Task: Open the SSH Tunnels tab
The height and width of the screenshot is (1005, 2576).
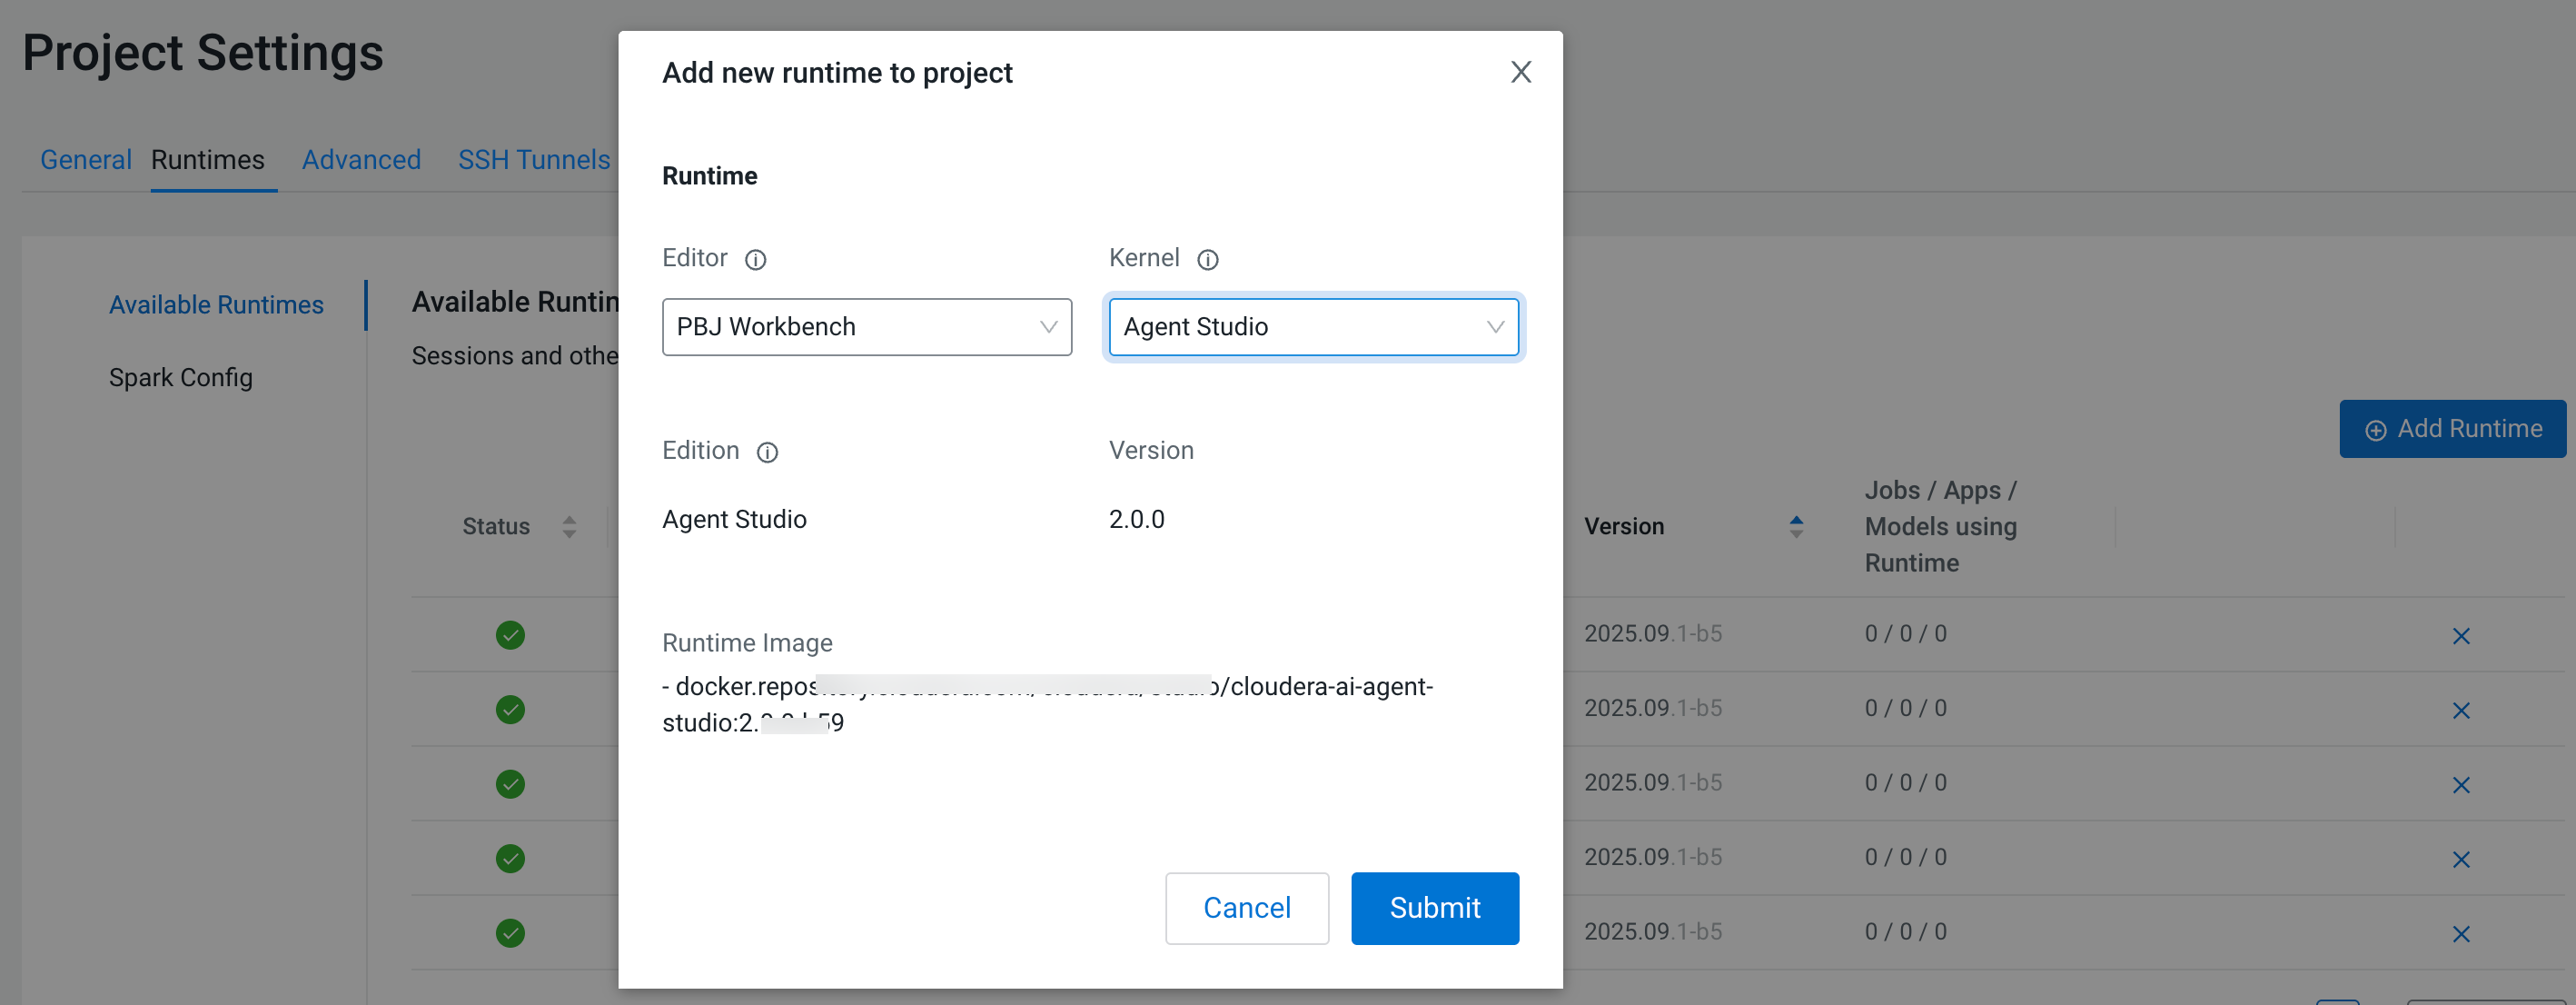Action: (533, 160)
